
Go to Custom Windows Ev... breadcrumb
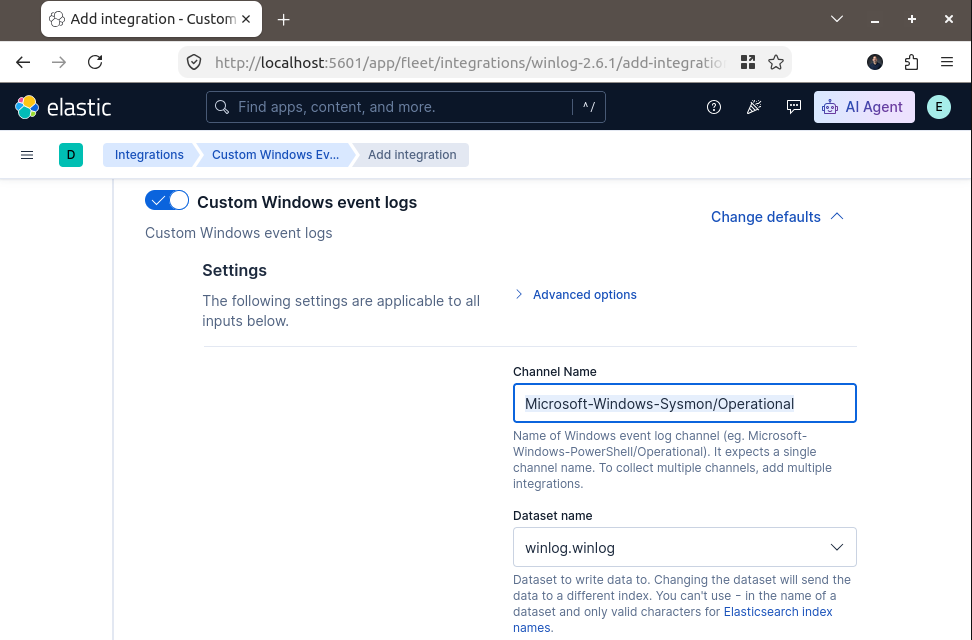275,154
